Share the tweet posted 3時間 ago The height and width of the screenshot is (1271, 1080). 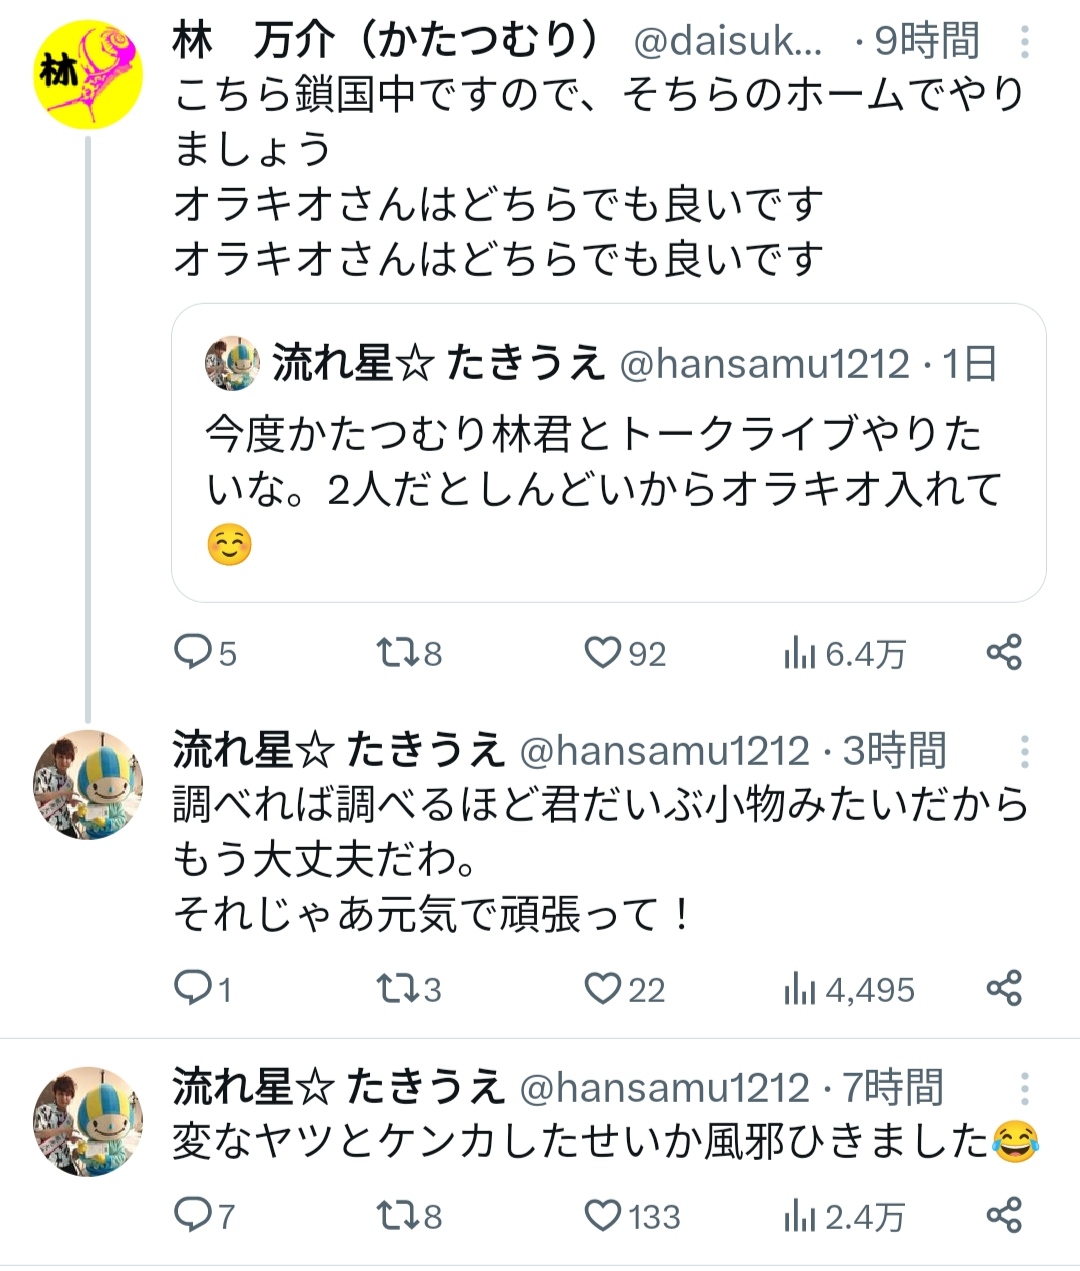(x=1004, y=989)
